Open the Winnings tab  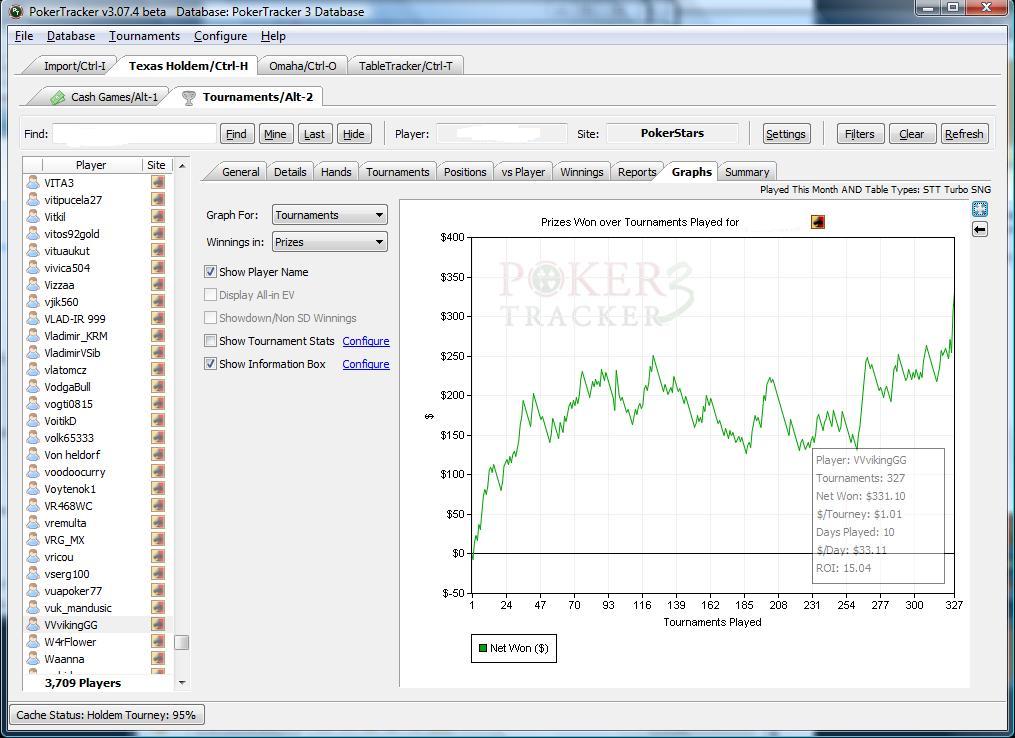[x=581, y=172]
